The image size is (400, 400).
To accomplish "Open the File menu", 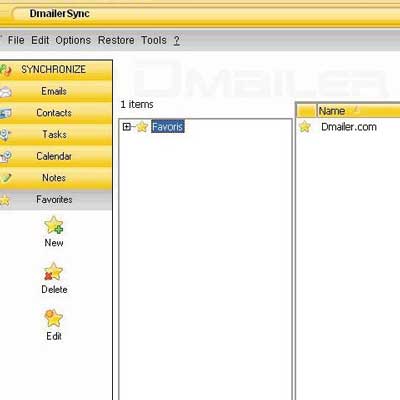I will tap(16, 40).
